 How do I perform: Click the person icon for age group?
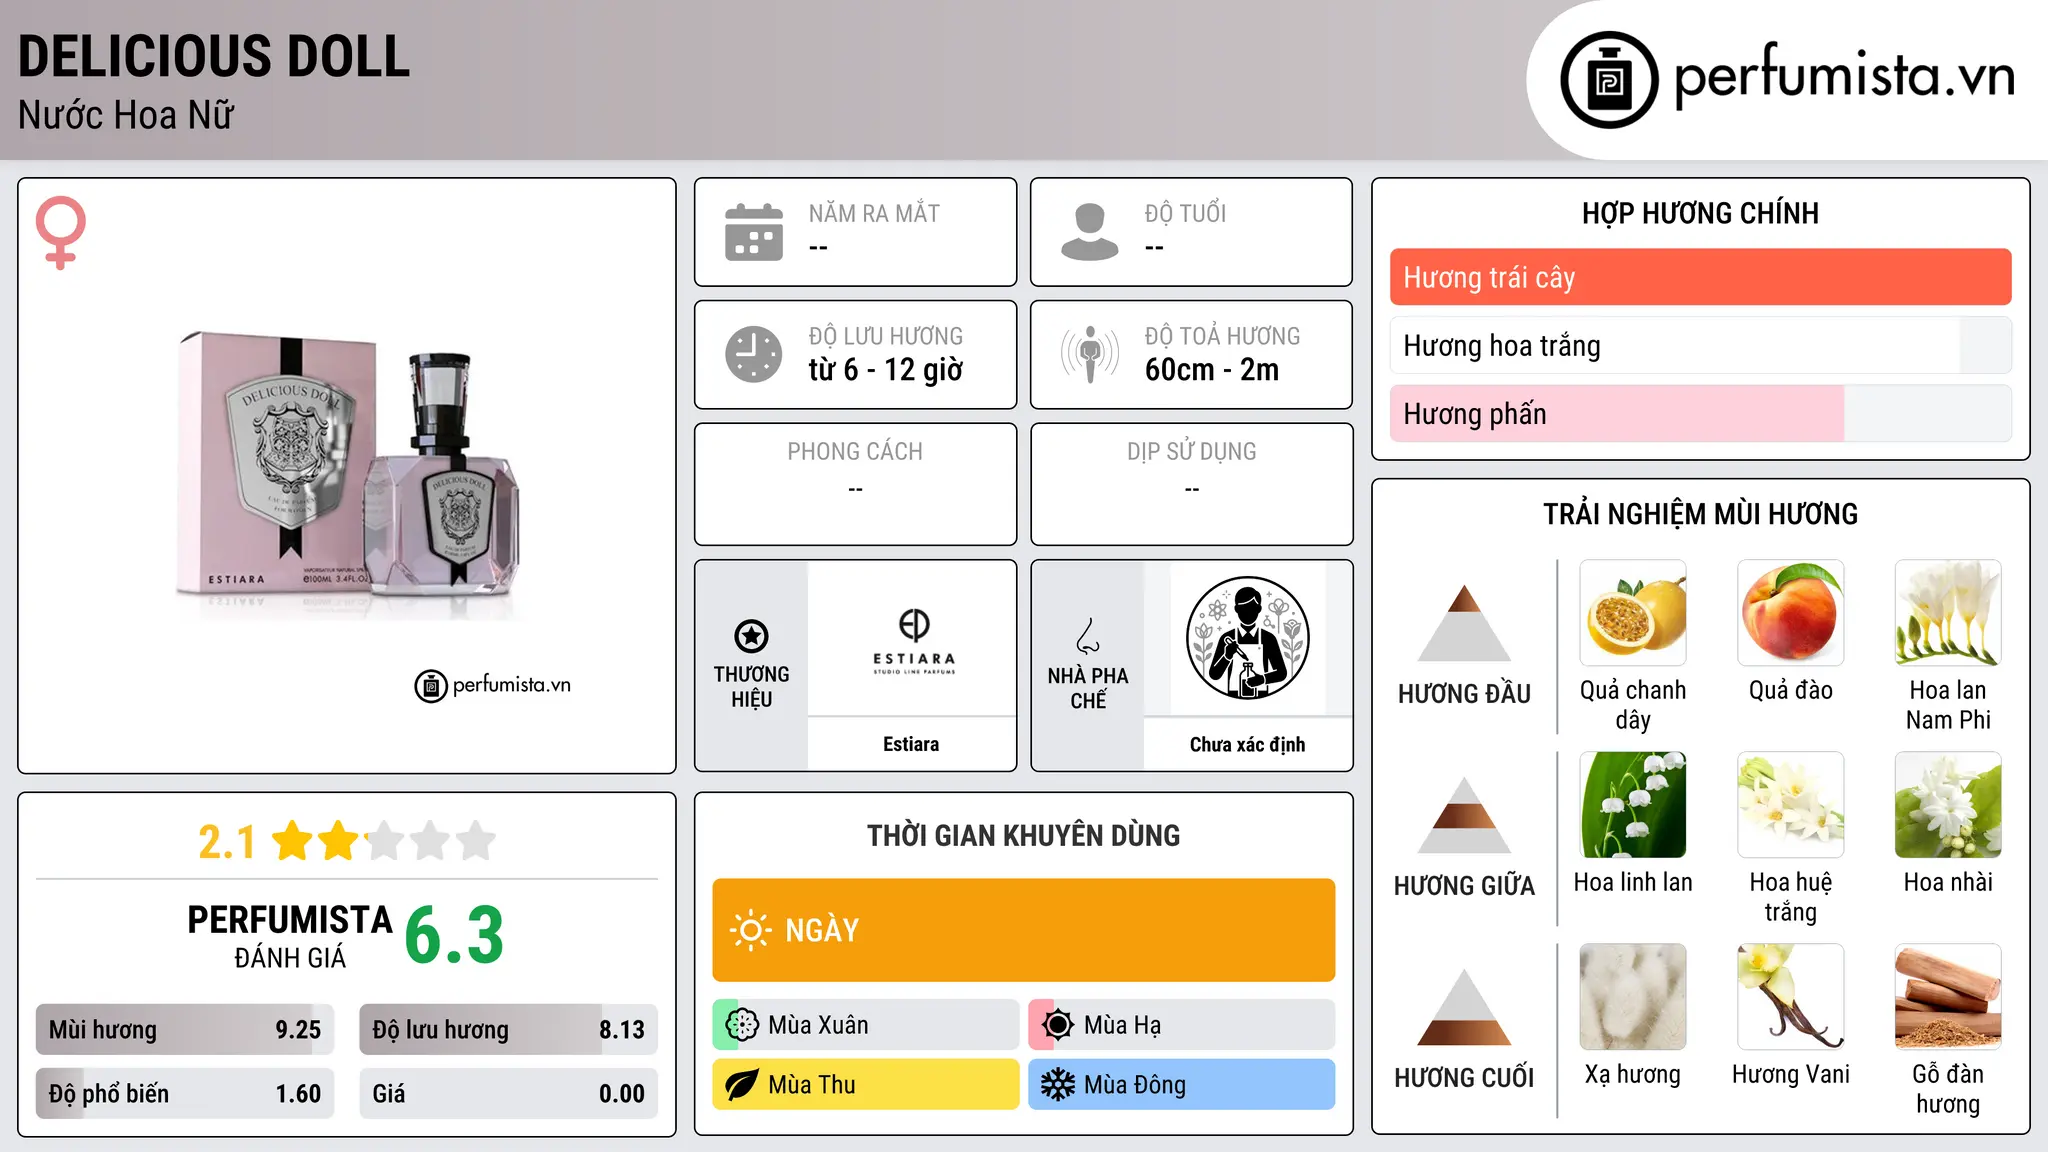pyautogui.click(x=1089, y=232)
